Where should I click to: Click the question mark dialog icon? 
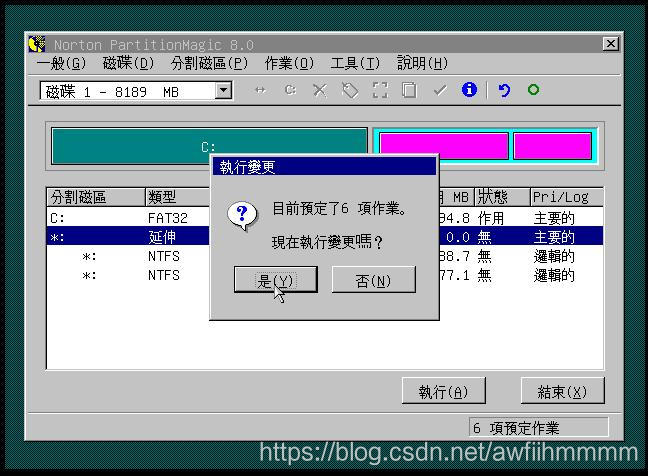point(242,215)
